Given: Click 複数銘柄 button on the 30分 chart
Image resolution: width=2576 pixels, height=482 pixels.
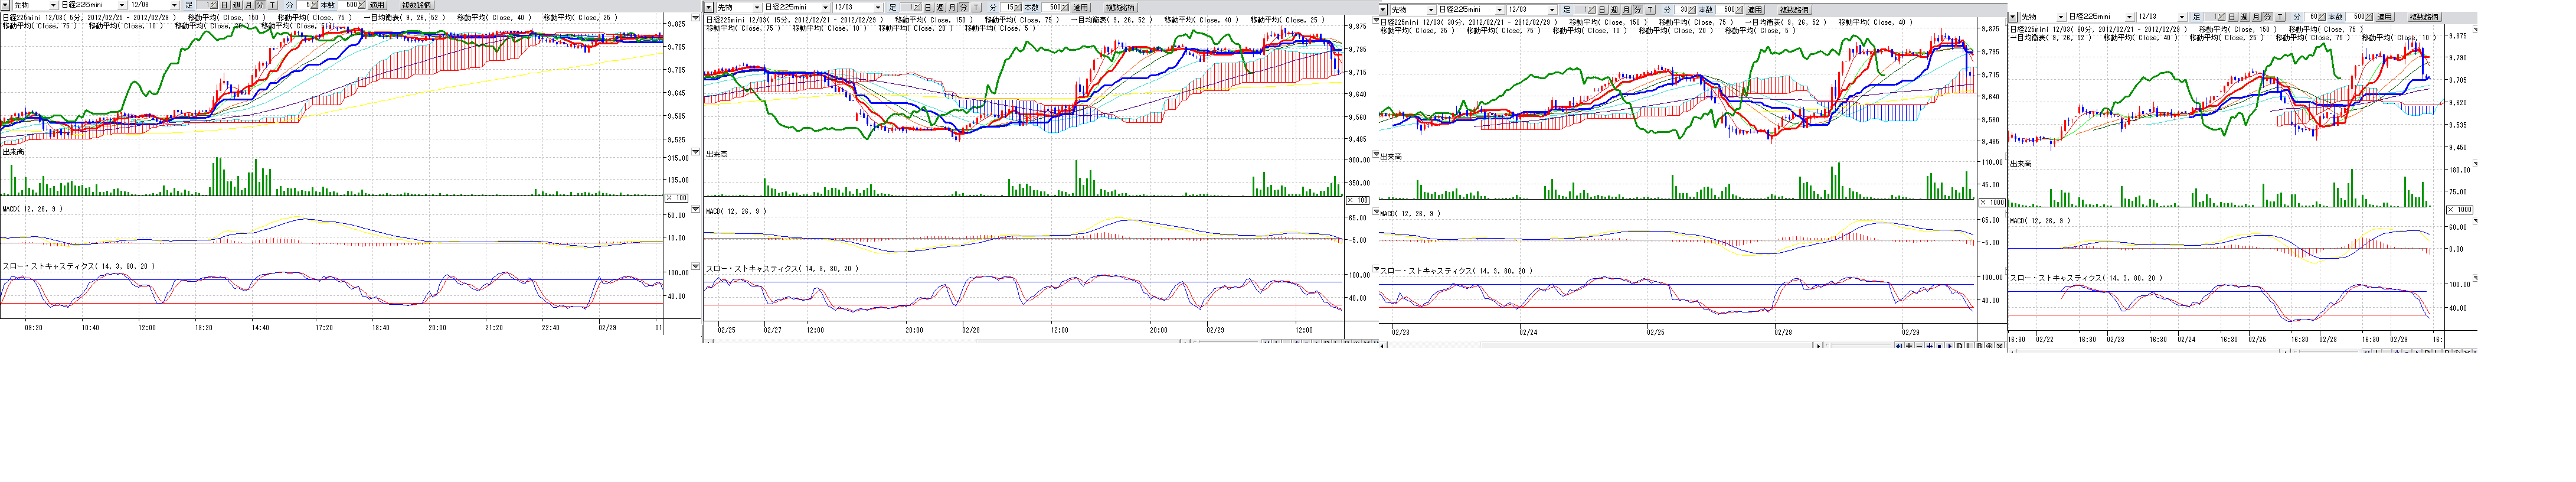Looking at the screenshot, I should [x=1794, y=10].
